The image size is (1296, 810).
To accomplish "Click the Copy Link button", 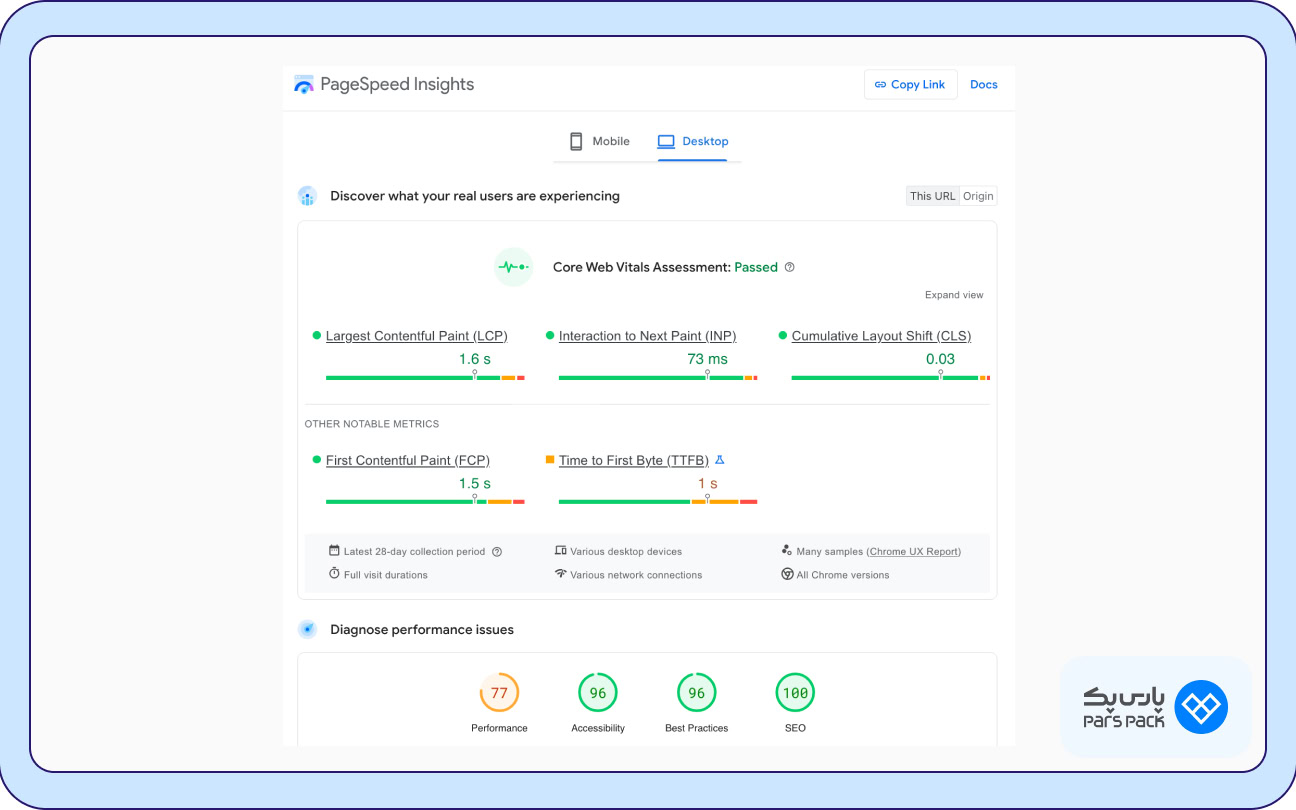I will pos(910,85).
